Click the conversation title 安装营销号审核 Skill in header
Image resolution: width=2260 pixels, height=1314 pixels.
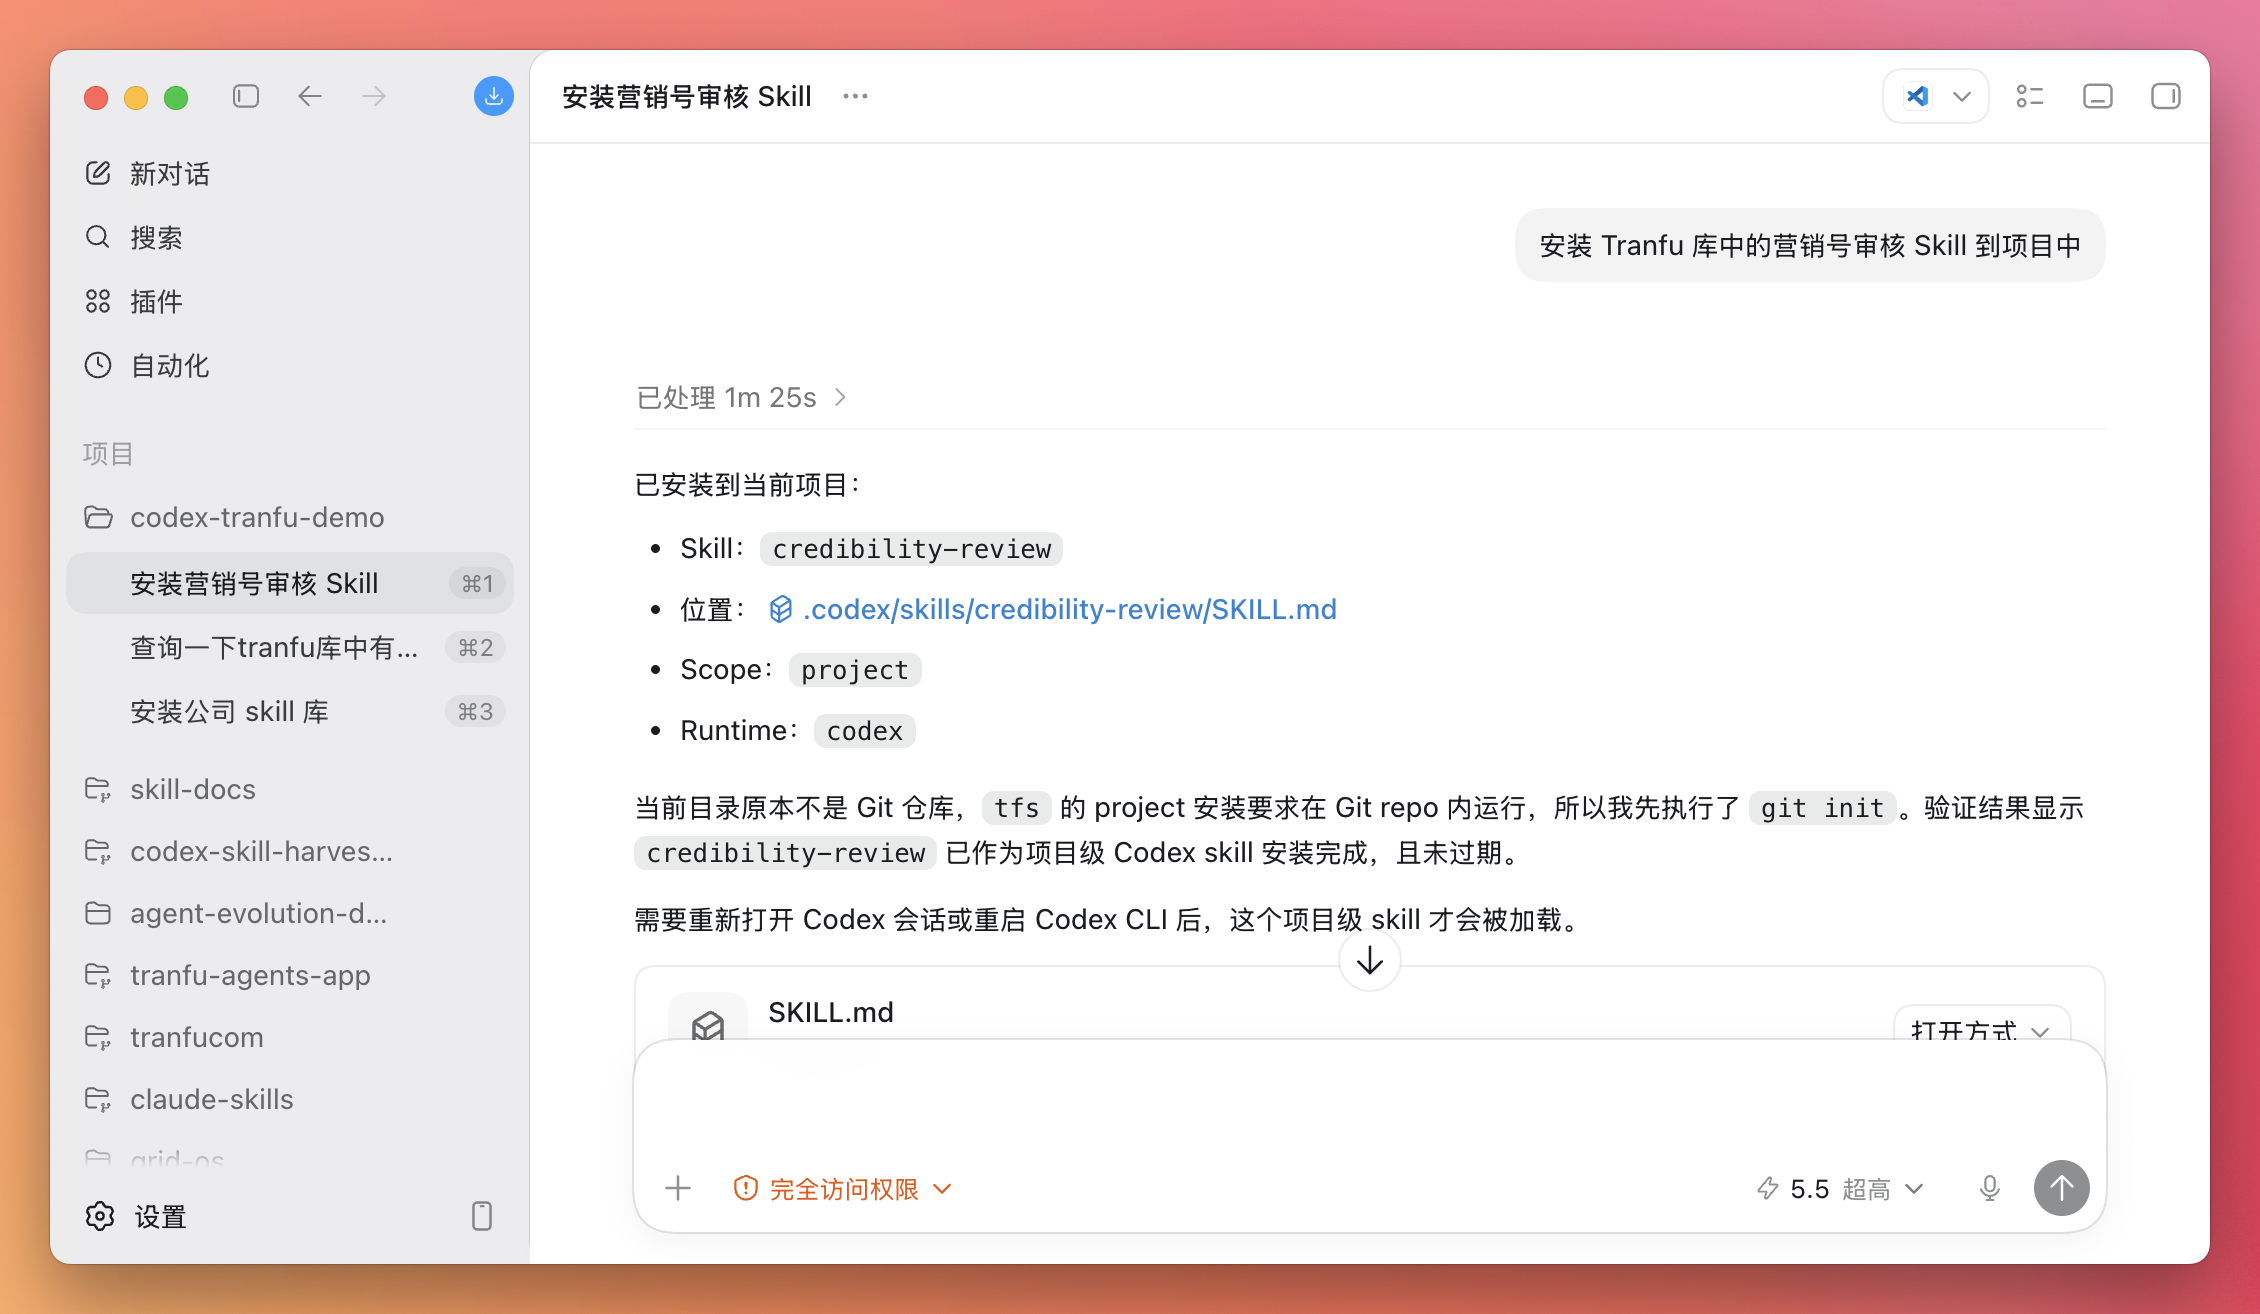pos(687,96)
